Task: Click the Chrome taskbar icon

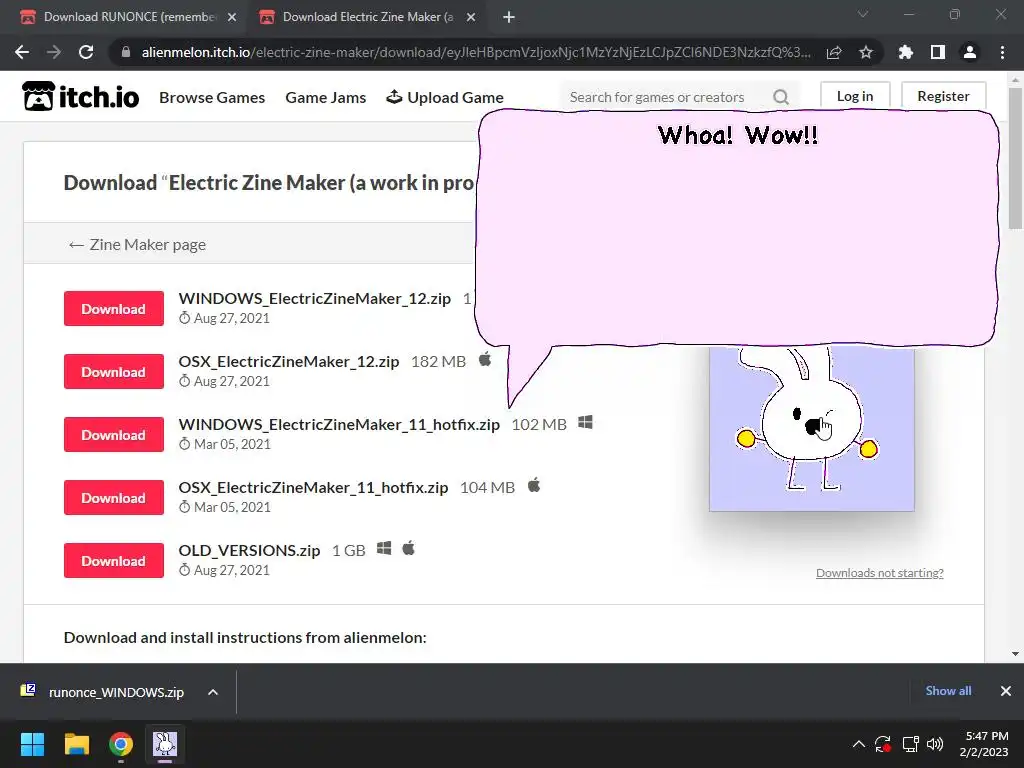Action: point(121,744)
